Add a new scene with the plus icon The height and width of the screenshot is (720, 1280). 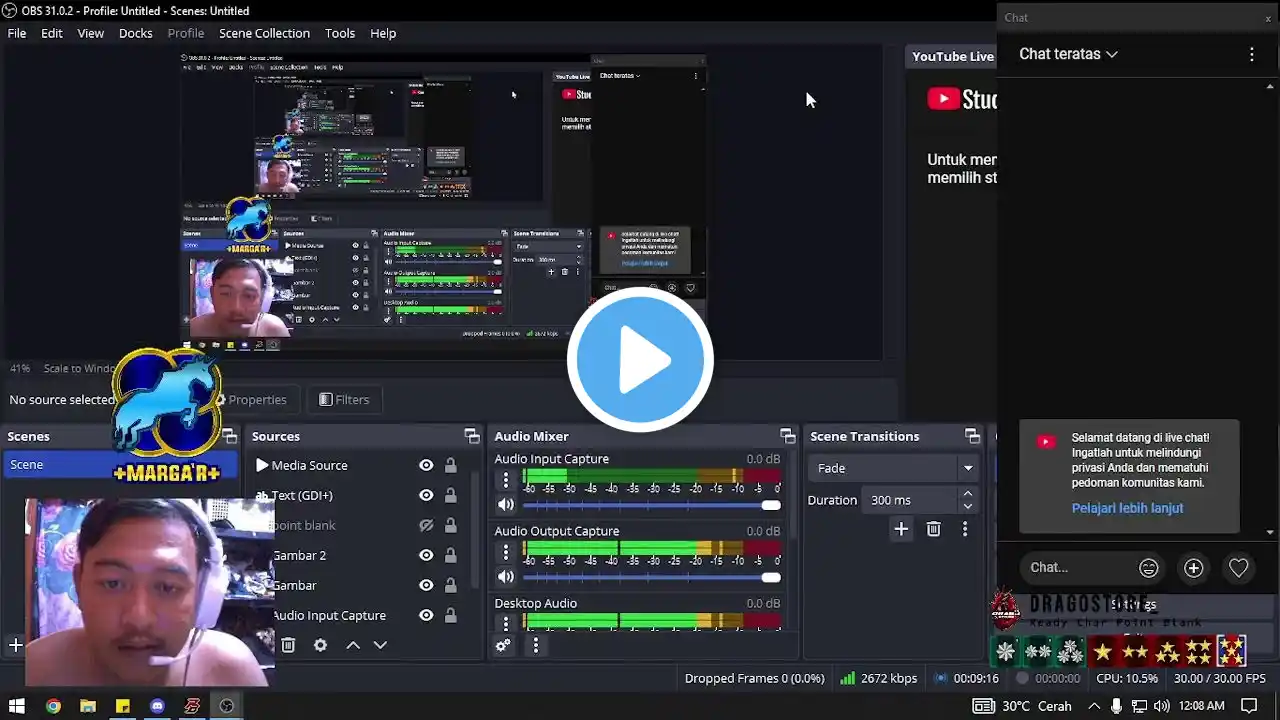pyautogui.click(x=16, y=645)
